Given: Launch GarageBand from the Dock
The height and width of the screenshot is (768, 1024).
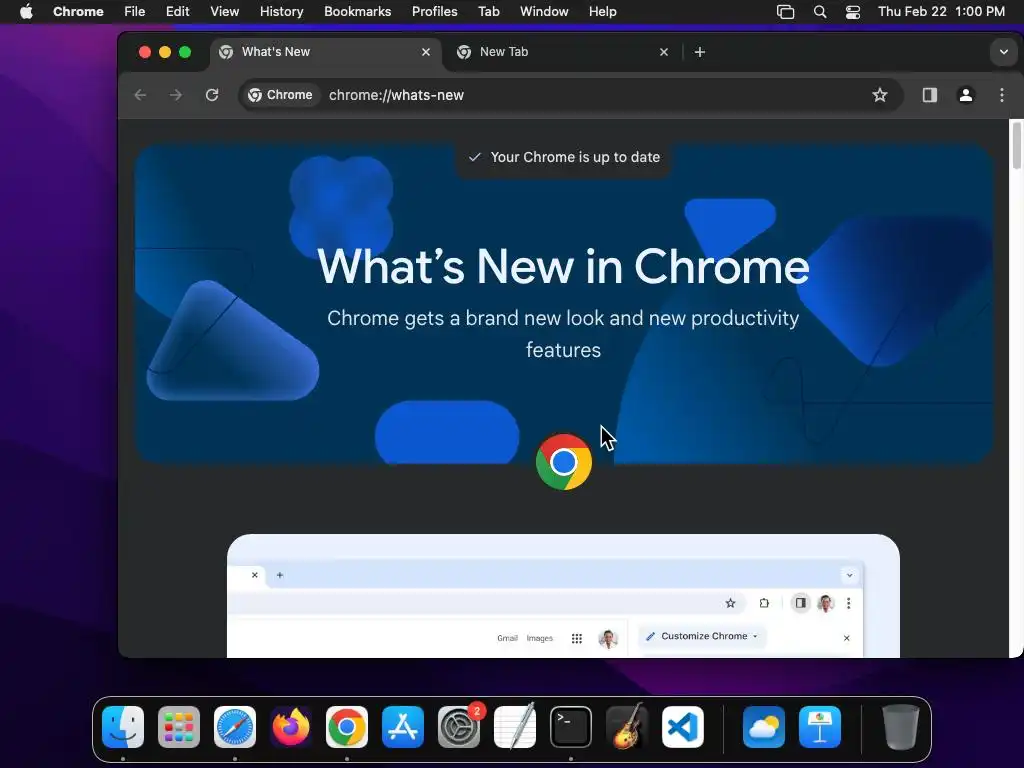Looking at the screenshot, I should pos(627,727).
